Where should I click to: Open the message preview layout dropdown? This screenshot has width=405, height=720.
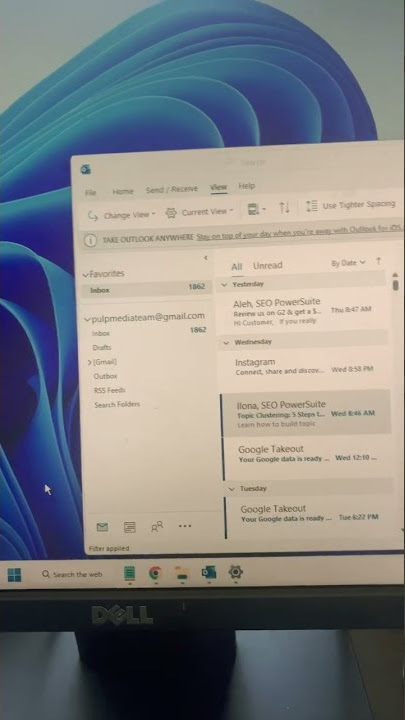[x=256, y=209]
